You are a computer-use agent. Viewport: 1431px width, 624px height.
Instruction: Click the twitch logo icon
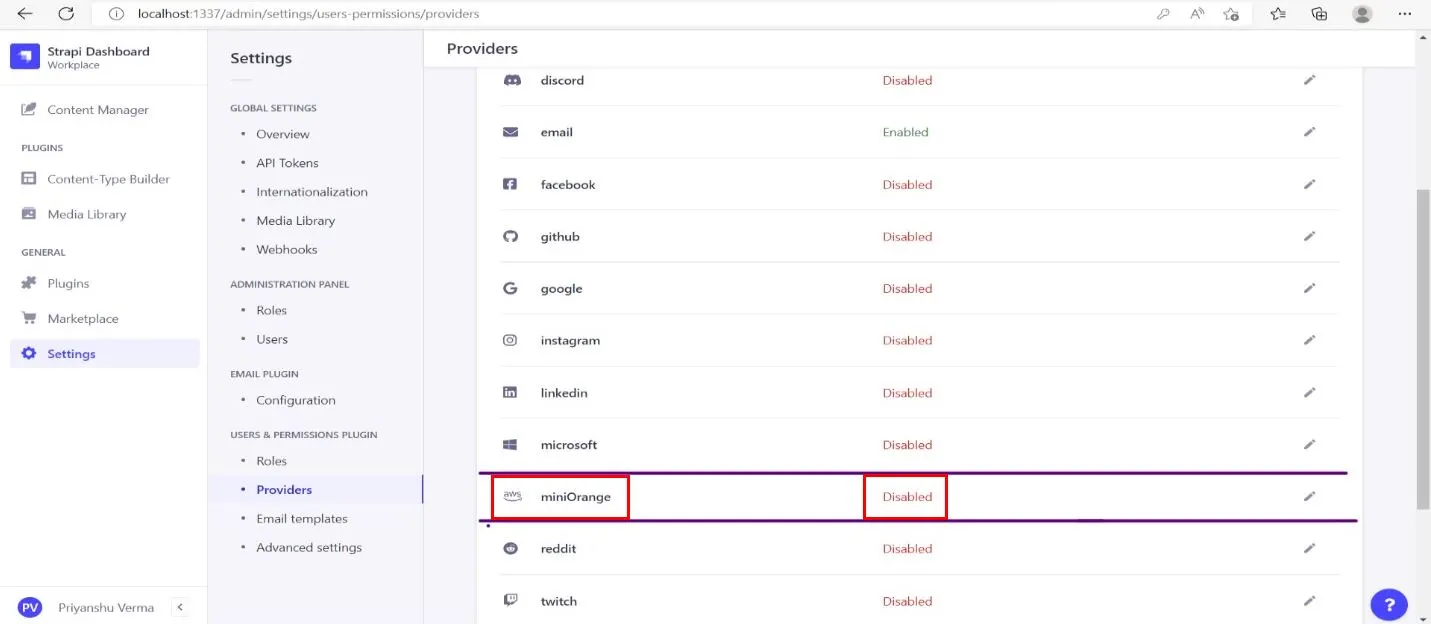click(510, 601)
